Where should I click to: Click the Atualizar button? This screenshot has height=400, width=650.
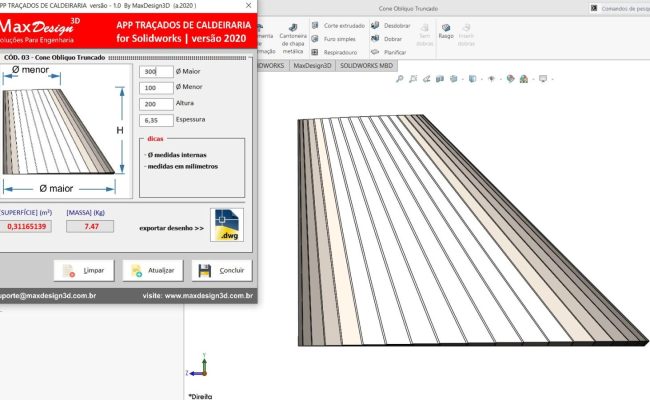153,271
